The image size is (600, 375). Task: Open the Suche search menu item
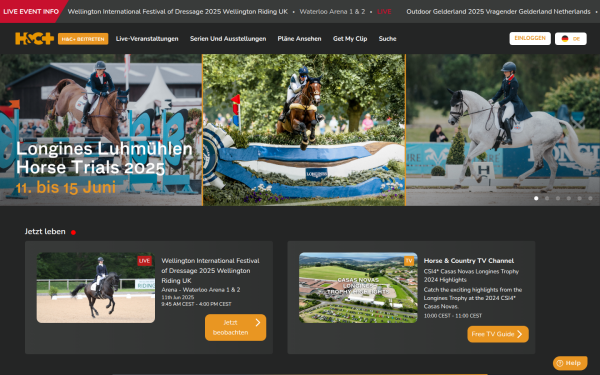click(387, 39)
